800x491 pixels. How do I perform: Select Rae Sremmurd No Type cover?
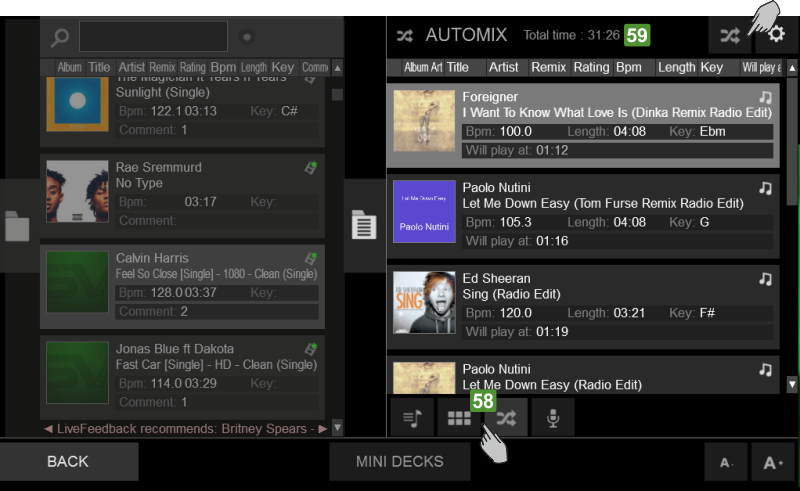(78, 191)
